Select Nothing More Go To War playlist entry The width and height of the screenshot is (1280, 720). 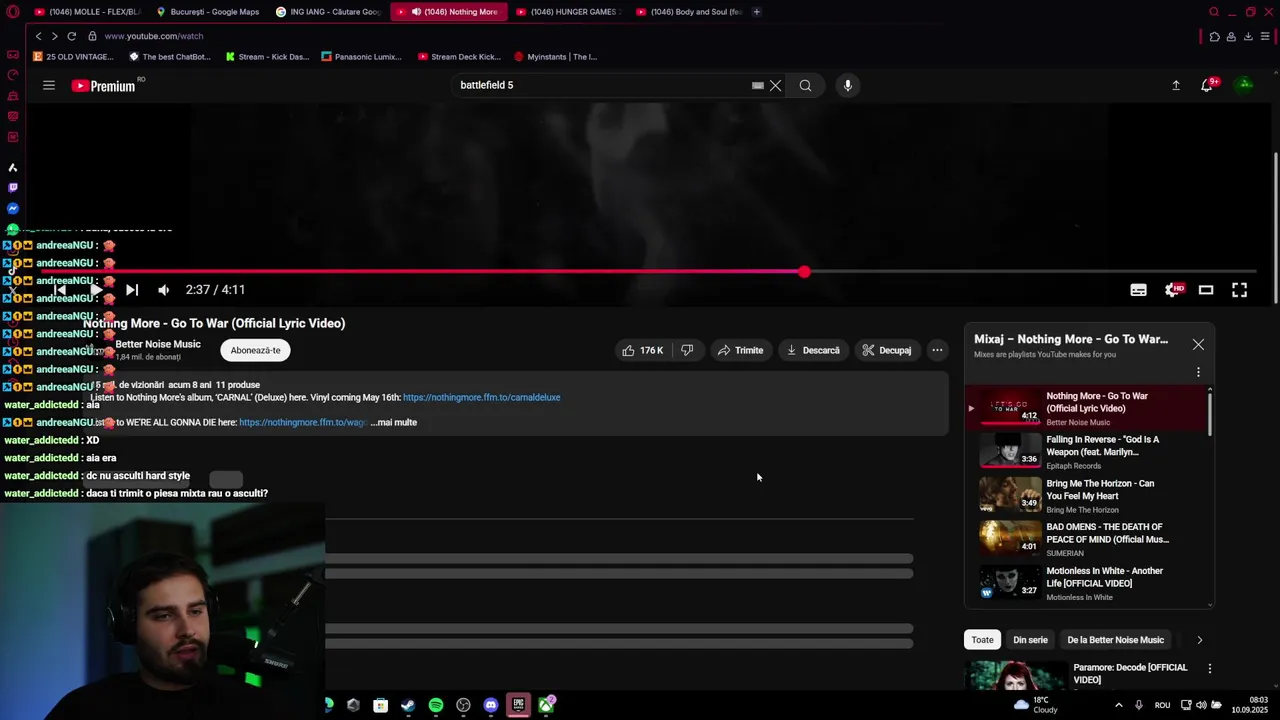pyautogui.click(x=1086, y=408)
